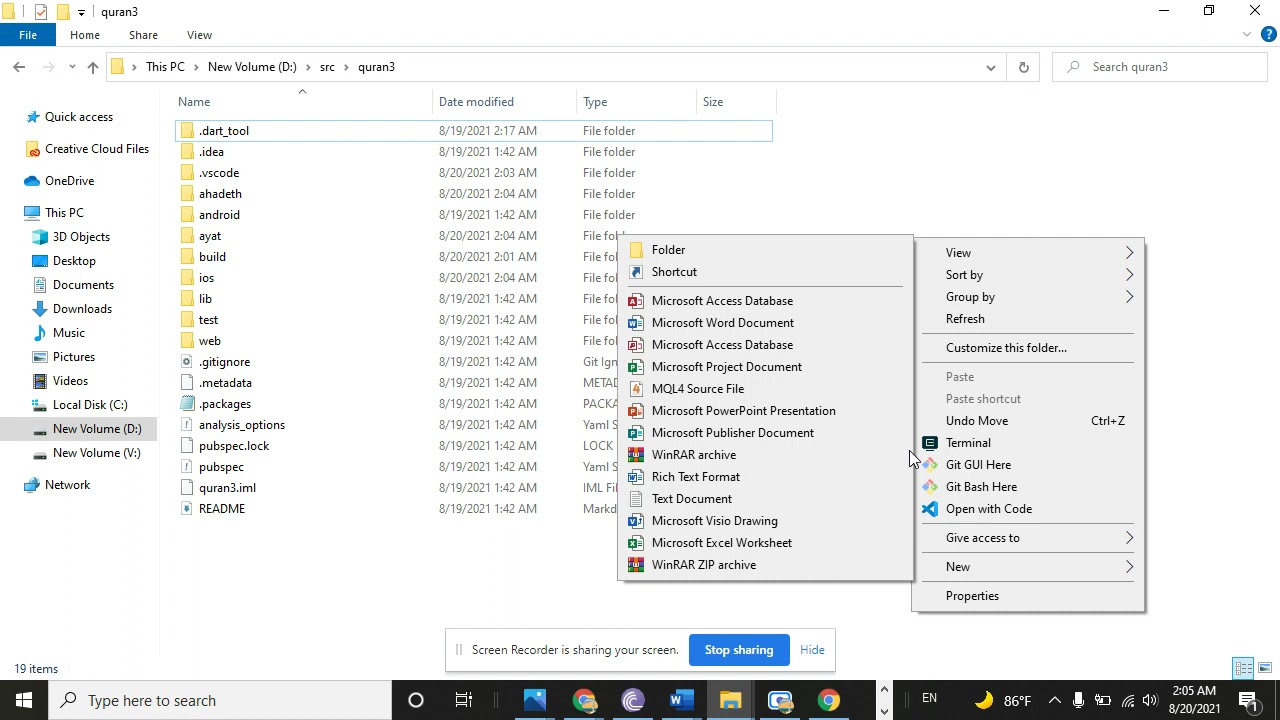1280x720 pixels.
Task: Open address bar history dropdown
Action: 990,67
